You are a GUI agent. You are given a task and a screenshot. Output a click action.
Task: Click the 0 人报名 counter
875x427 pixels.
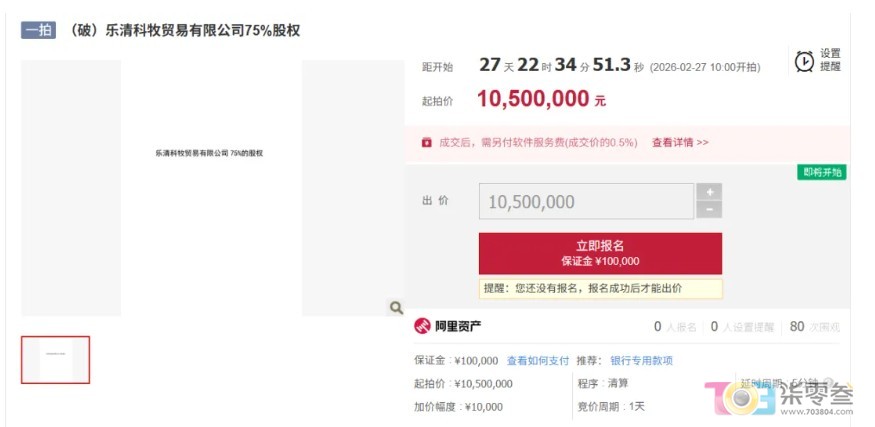(675, 327)
